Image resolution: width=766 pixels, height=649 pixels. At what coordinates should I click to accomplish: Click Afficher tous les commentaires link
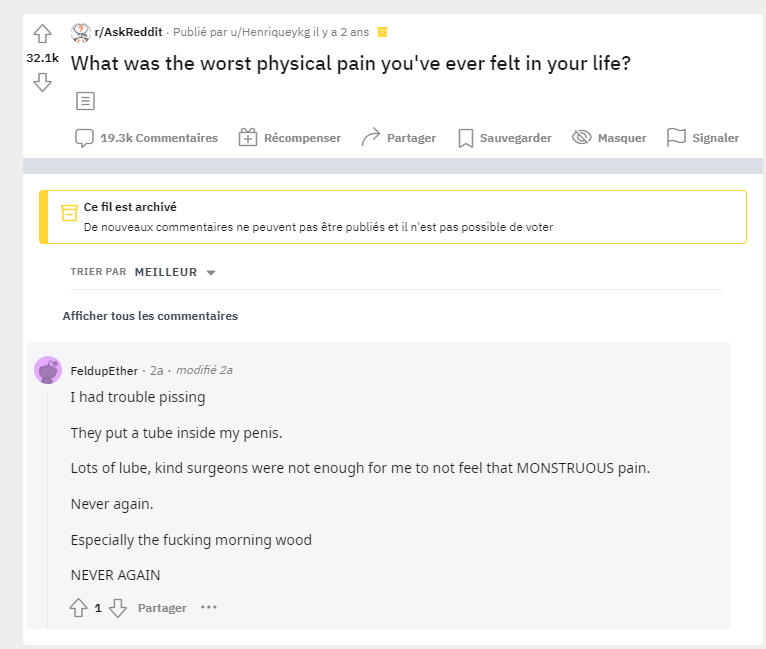pos(150,316)
